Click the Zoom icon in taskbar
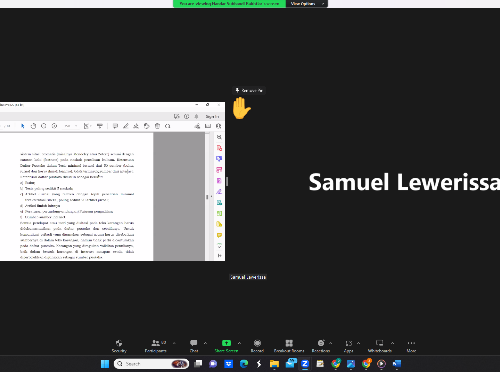Image resolution: width=500 pixels, height=372 pixels. 305,364
